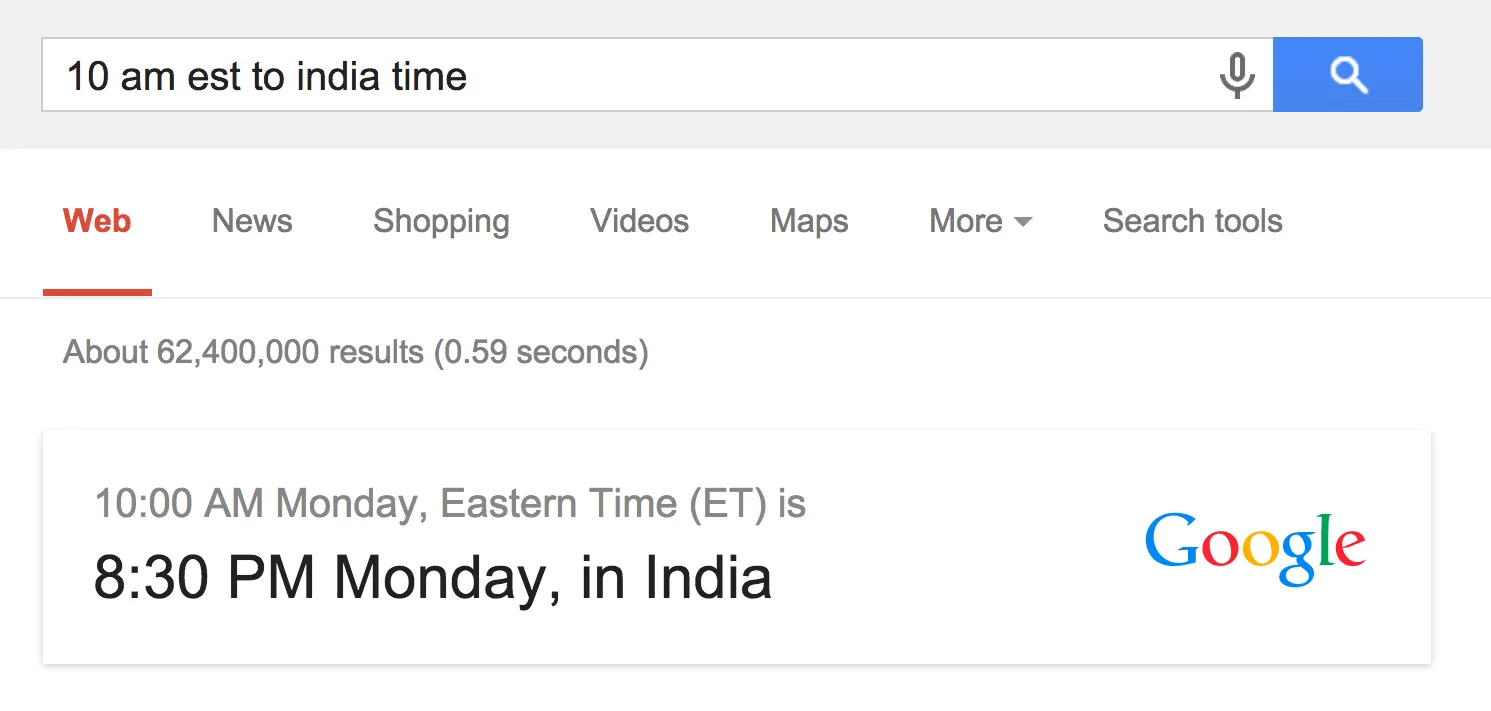Select the Videos tab
Image resolution: width=1491 pixels, height=711 pixels.
point(639,221)
